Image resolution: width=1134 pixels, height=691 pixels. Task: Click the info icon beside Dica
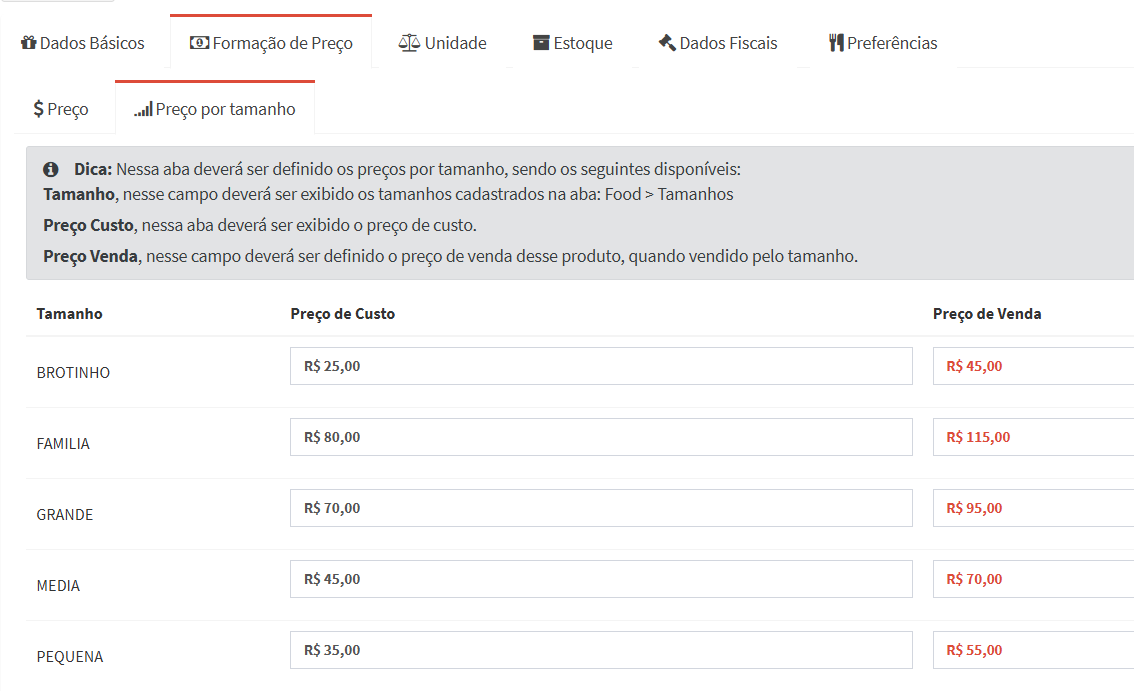click(x=51, y=169)
